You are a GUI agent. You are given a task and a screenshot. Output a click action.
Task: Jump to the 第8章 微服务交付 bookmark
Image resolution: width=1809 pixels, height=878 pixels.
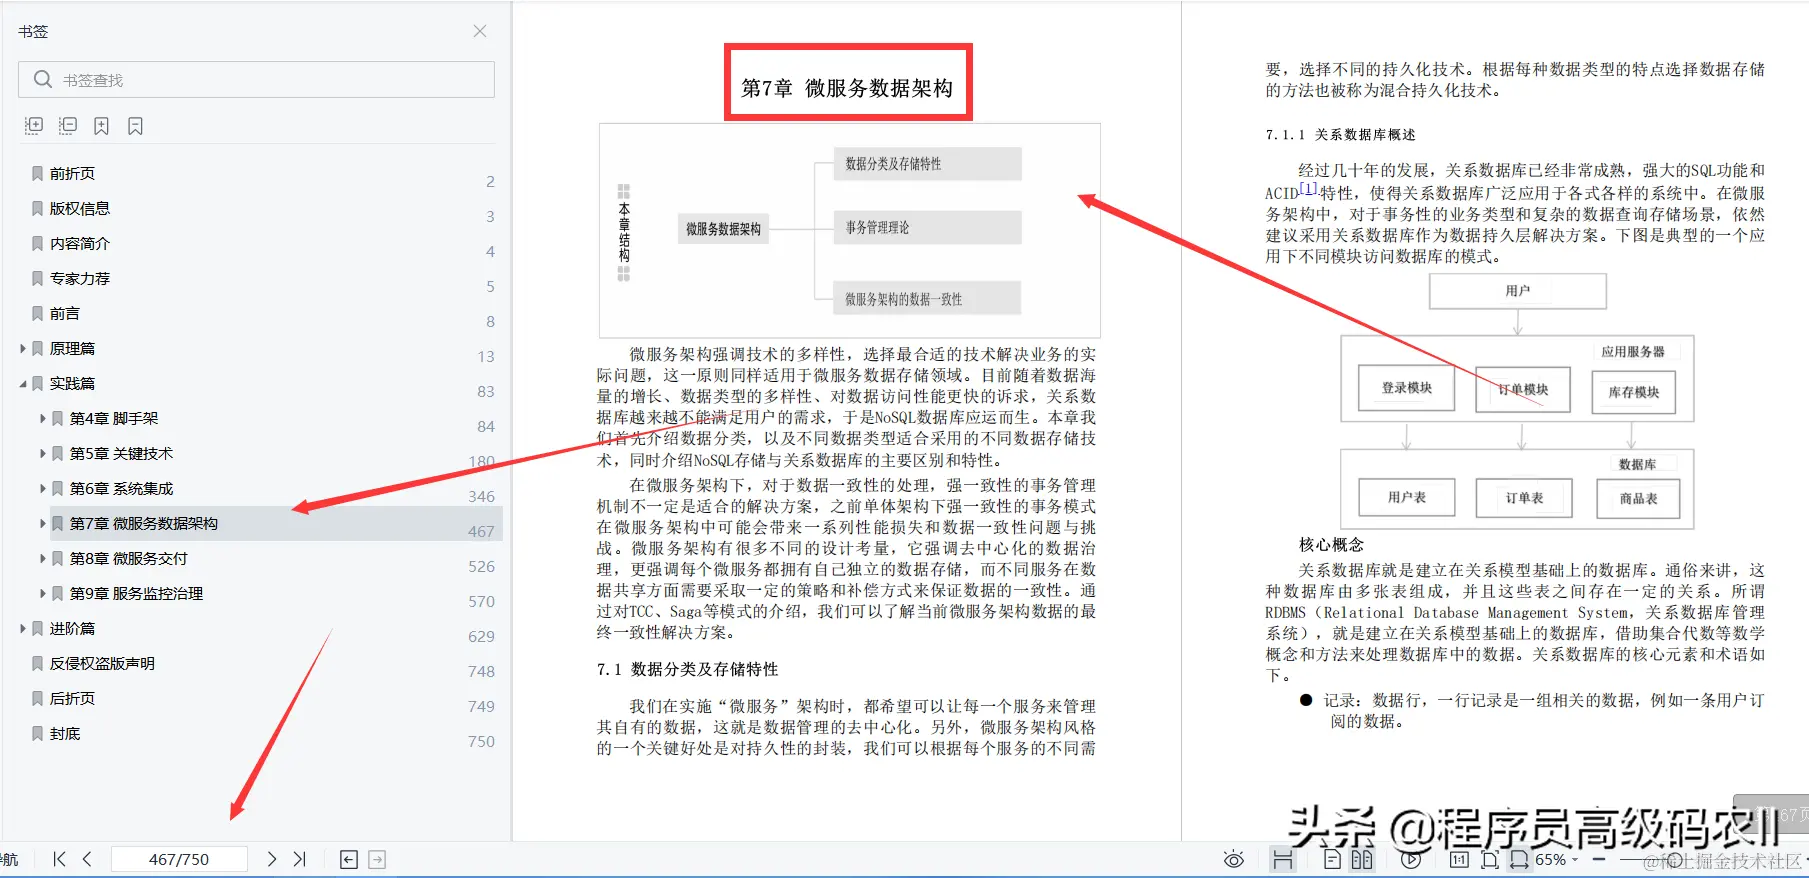tap(129, 558)
